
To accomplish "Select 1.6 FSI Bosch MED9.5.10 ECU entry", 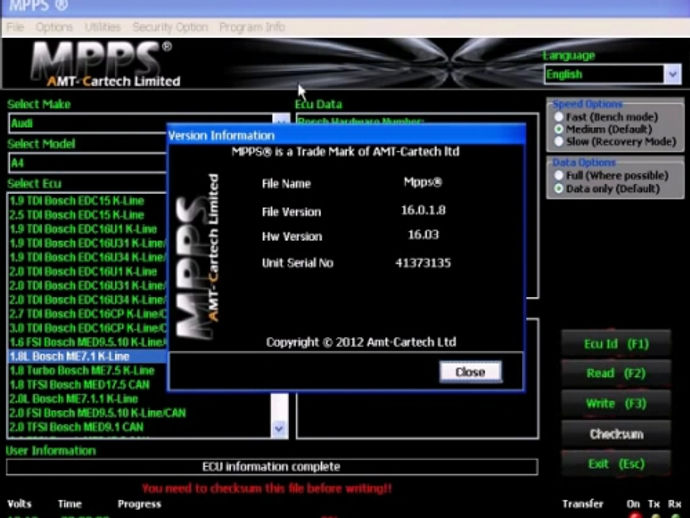I will pos(88,342).
